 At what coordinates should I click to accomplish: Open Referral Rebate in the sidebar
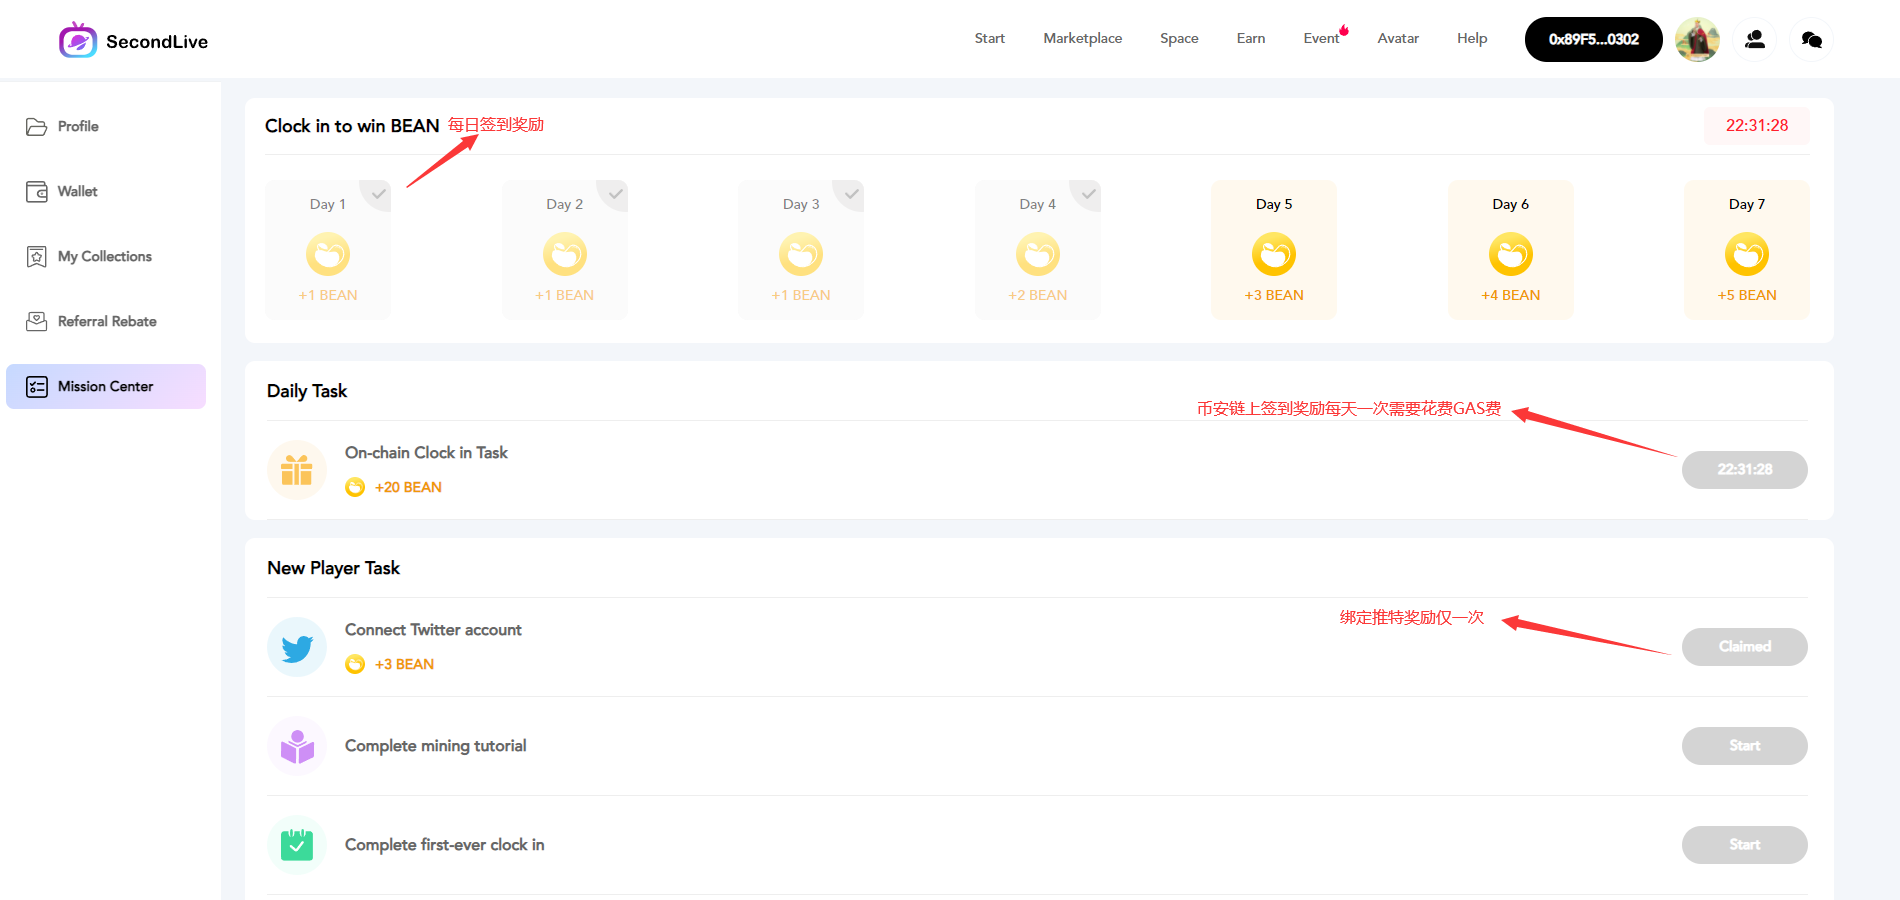107,321
